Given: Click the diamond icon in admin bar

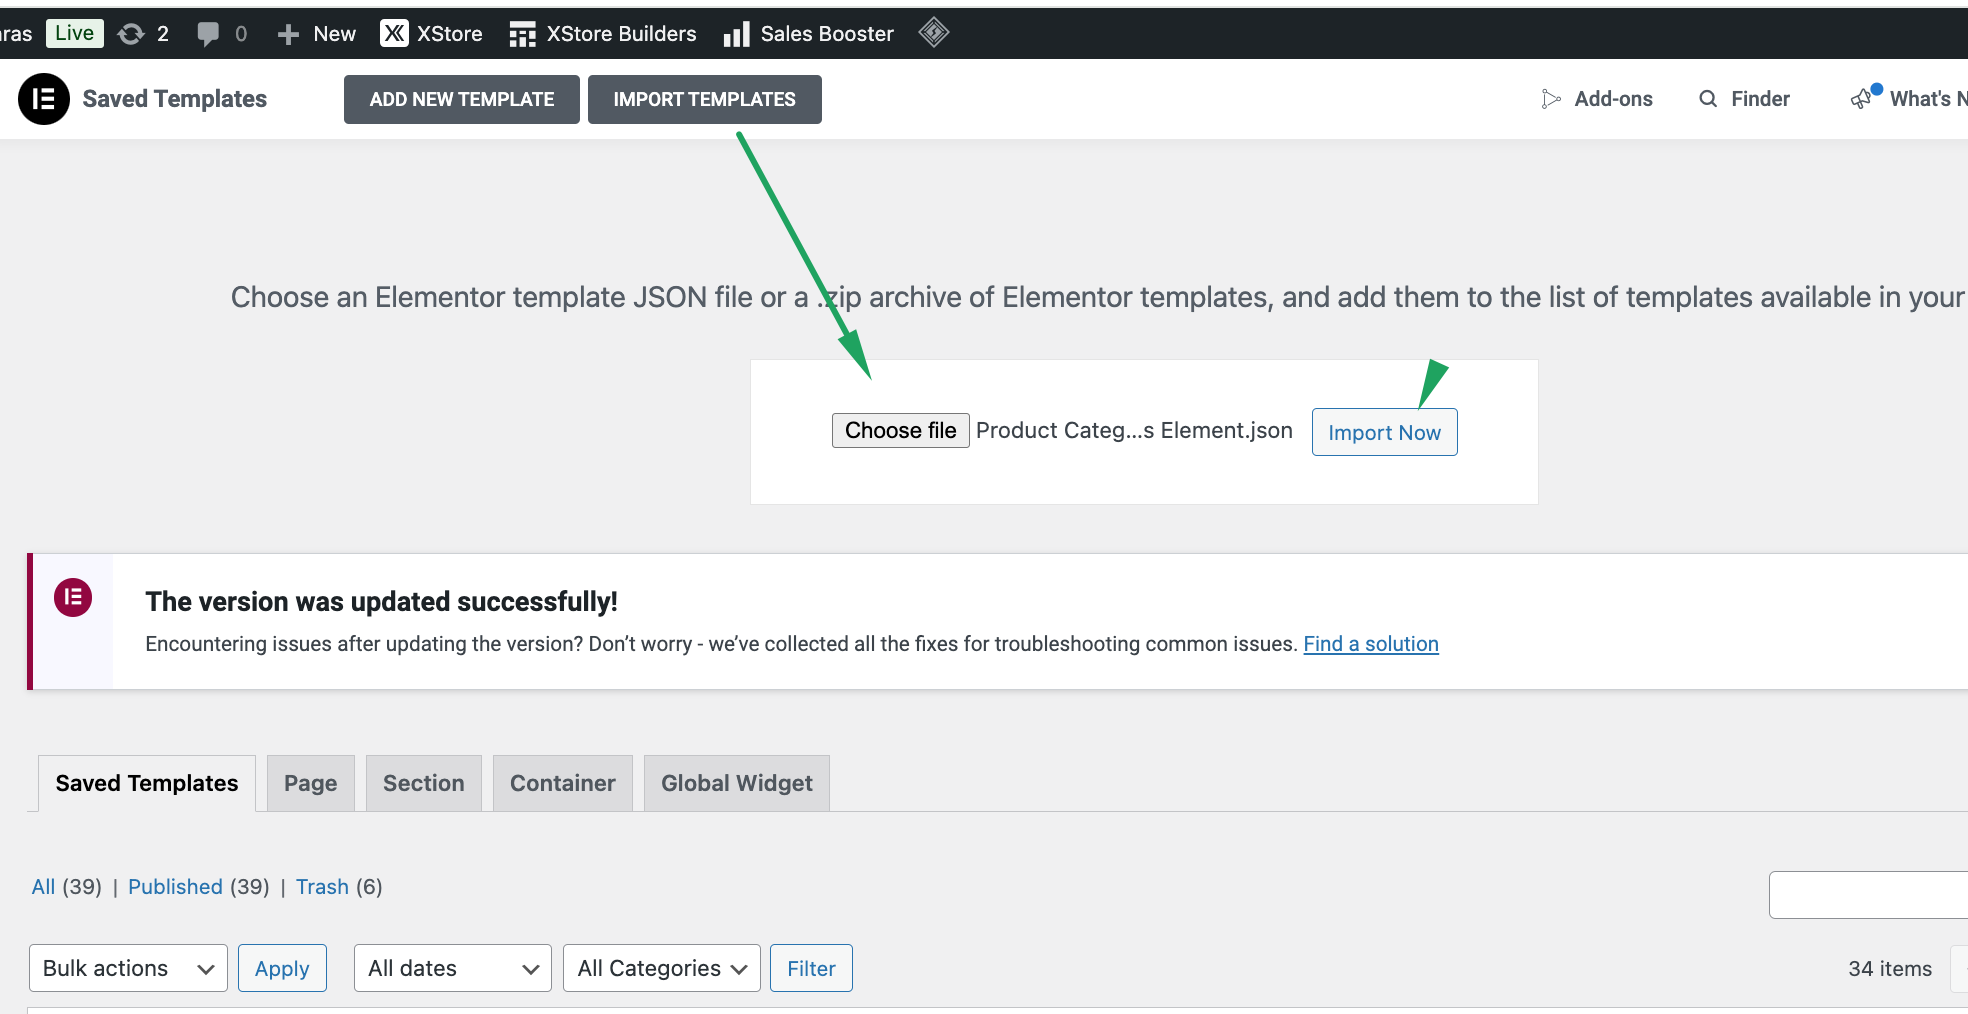Looking at the screenshot, I should (x=934, y=33).
